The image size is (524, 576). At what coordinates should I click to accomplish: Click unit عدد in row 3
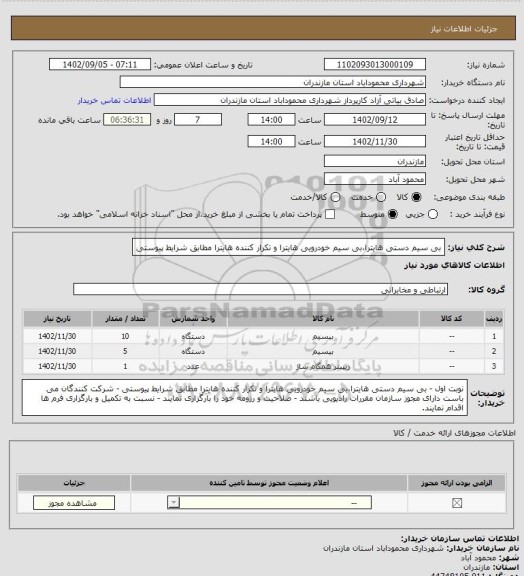click(193, 366)
